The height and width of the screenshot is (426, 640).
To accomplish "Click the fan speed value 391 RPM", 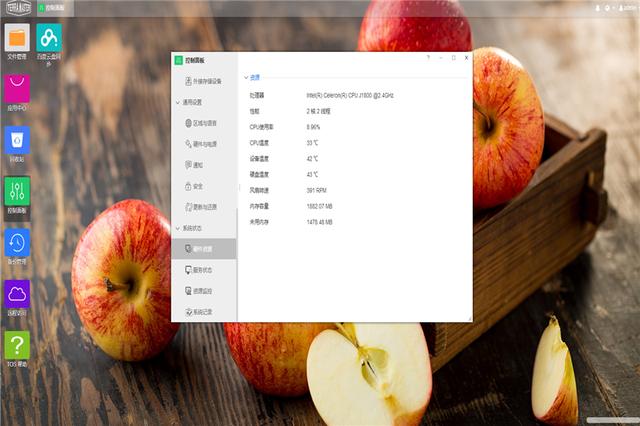I will coord(316,190).
